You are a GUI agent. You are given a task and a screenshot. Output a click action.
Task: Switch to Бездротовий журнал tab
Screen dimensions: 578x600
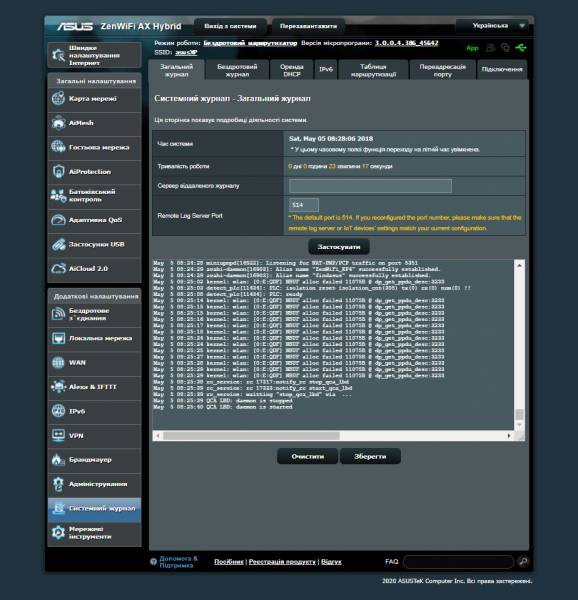click(x=237, y=70)
